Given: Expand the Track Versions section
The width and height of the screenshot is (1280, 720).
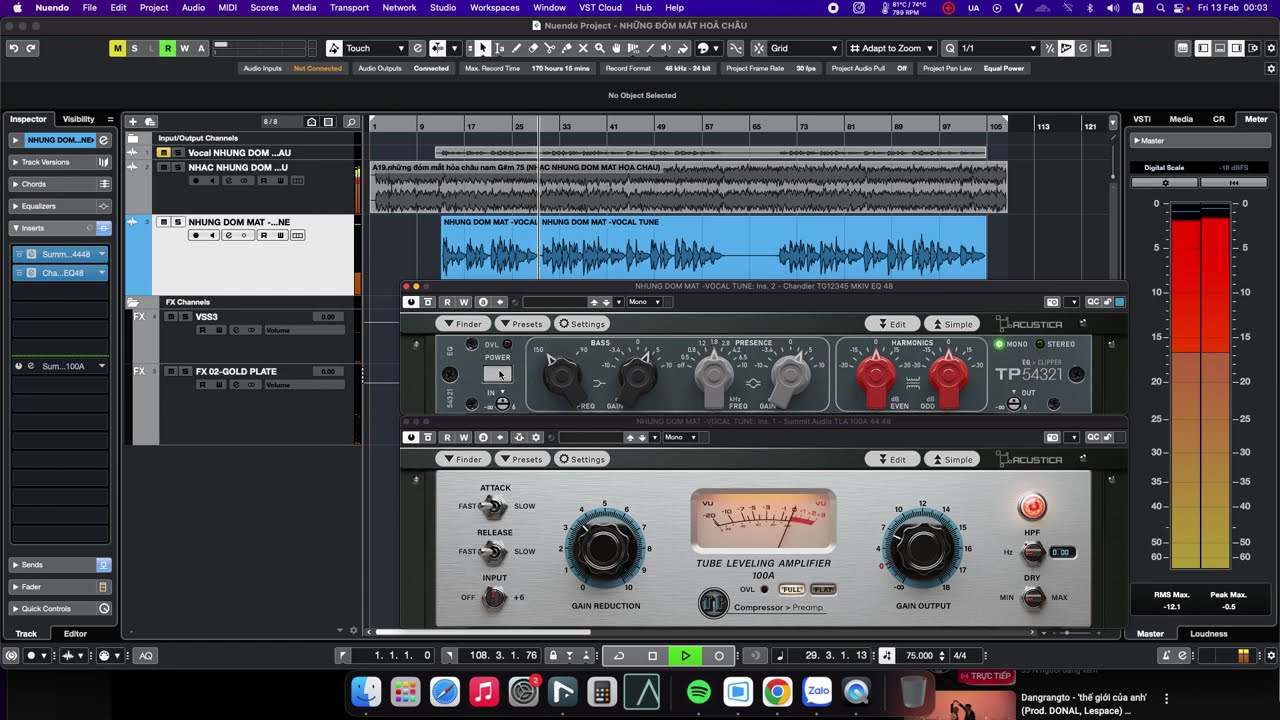Looking at the screenshot, I should point(15,162).
